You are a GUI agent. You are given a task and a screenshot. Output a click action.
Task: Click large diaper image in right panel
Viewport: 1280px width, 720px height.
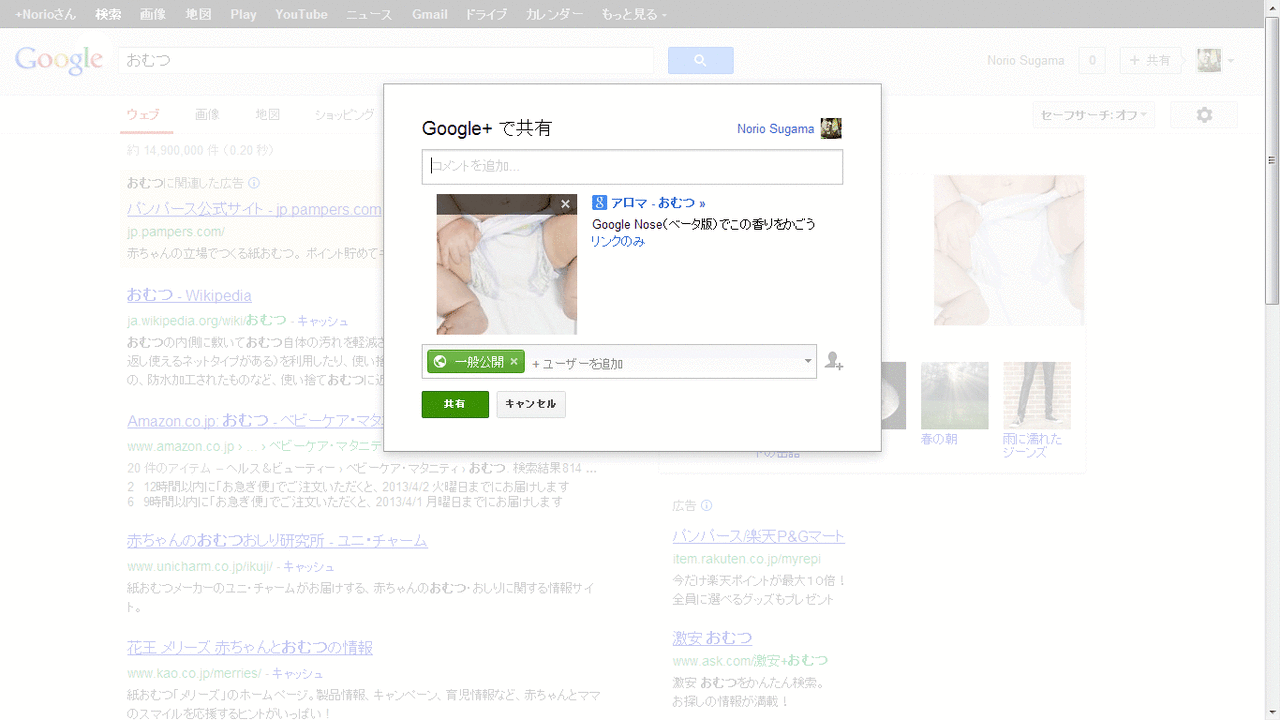click(x=1009, y=250)
